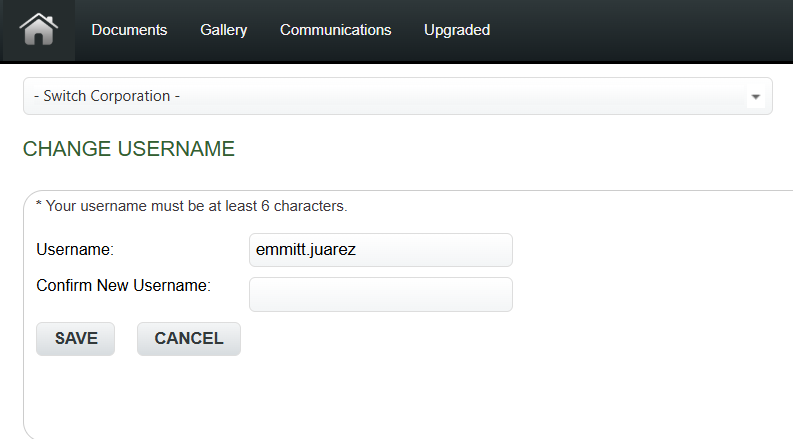Viewport: 793px width, 439px height.
Task: Save the new username
Action: pos(75,339)
